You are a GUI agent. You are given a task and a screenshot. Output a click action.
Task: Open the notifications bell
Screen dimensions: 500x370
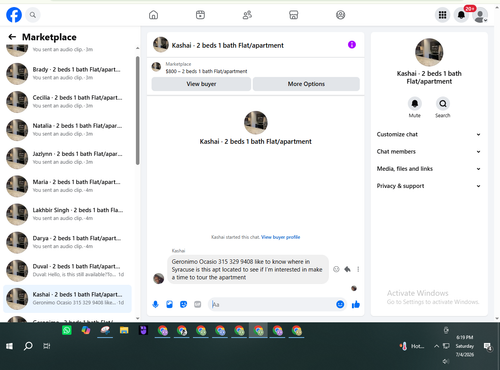(461, 15)
